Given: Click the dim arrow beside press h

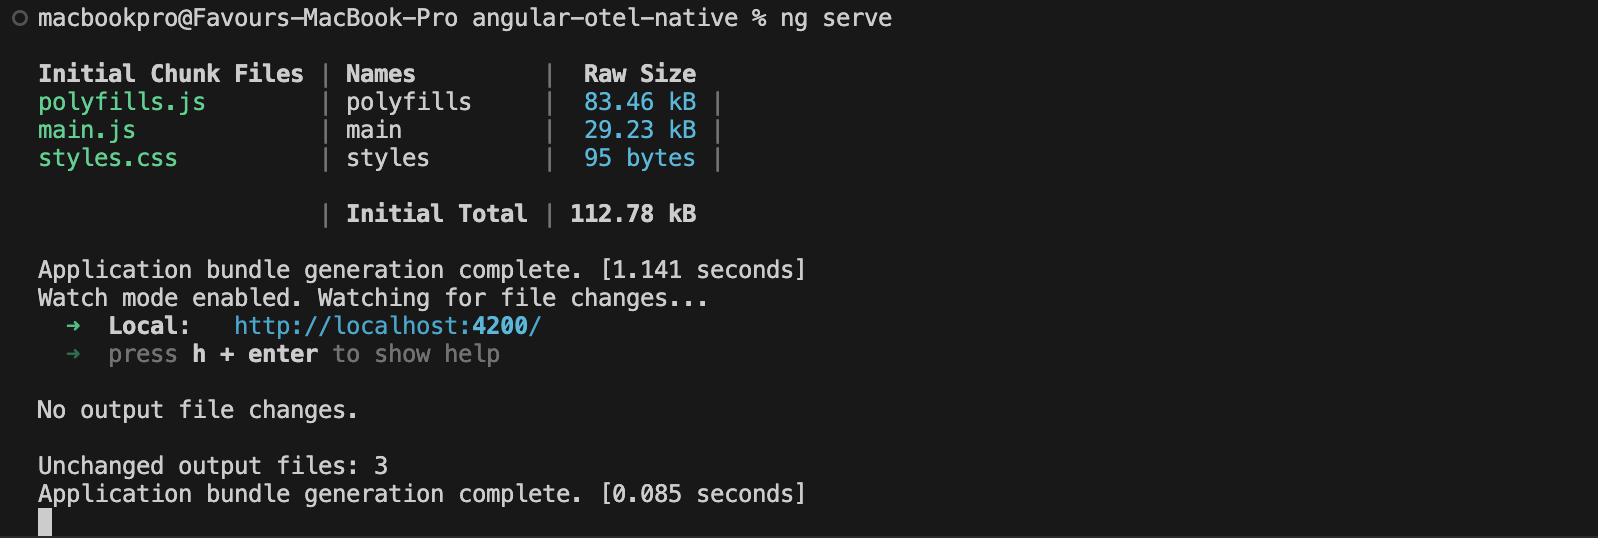Looking at the screenshot, I should (x=73, y=354).
